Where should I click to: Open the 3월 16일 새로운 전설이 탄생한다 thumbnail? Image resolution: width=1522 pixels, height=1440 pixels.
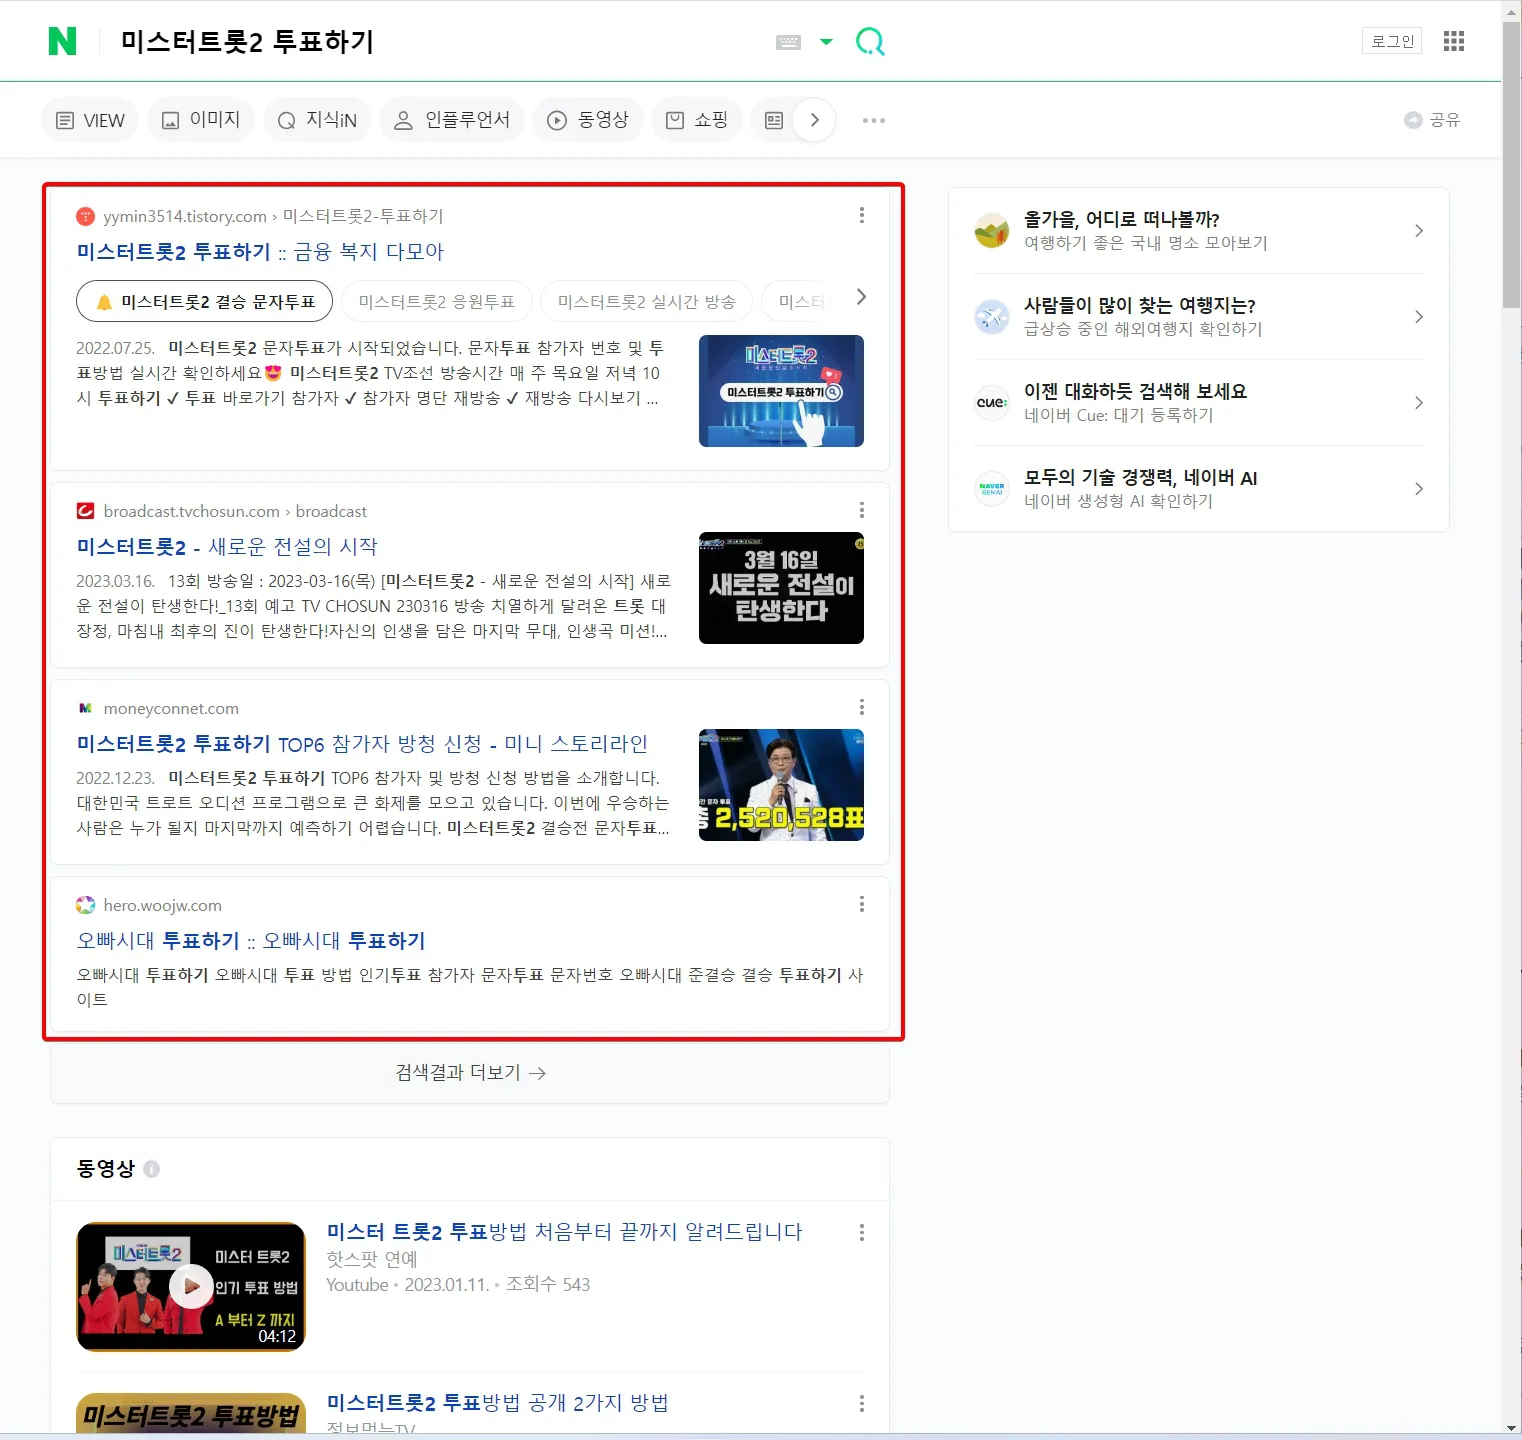781,588
